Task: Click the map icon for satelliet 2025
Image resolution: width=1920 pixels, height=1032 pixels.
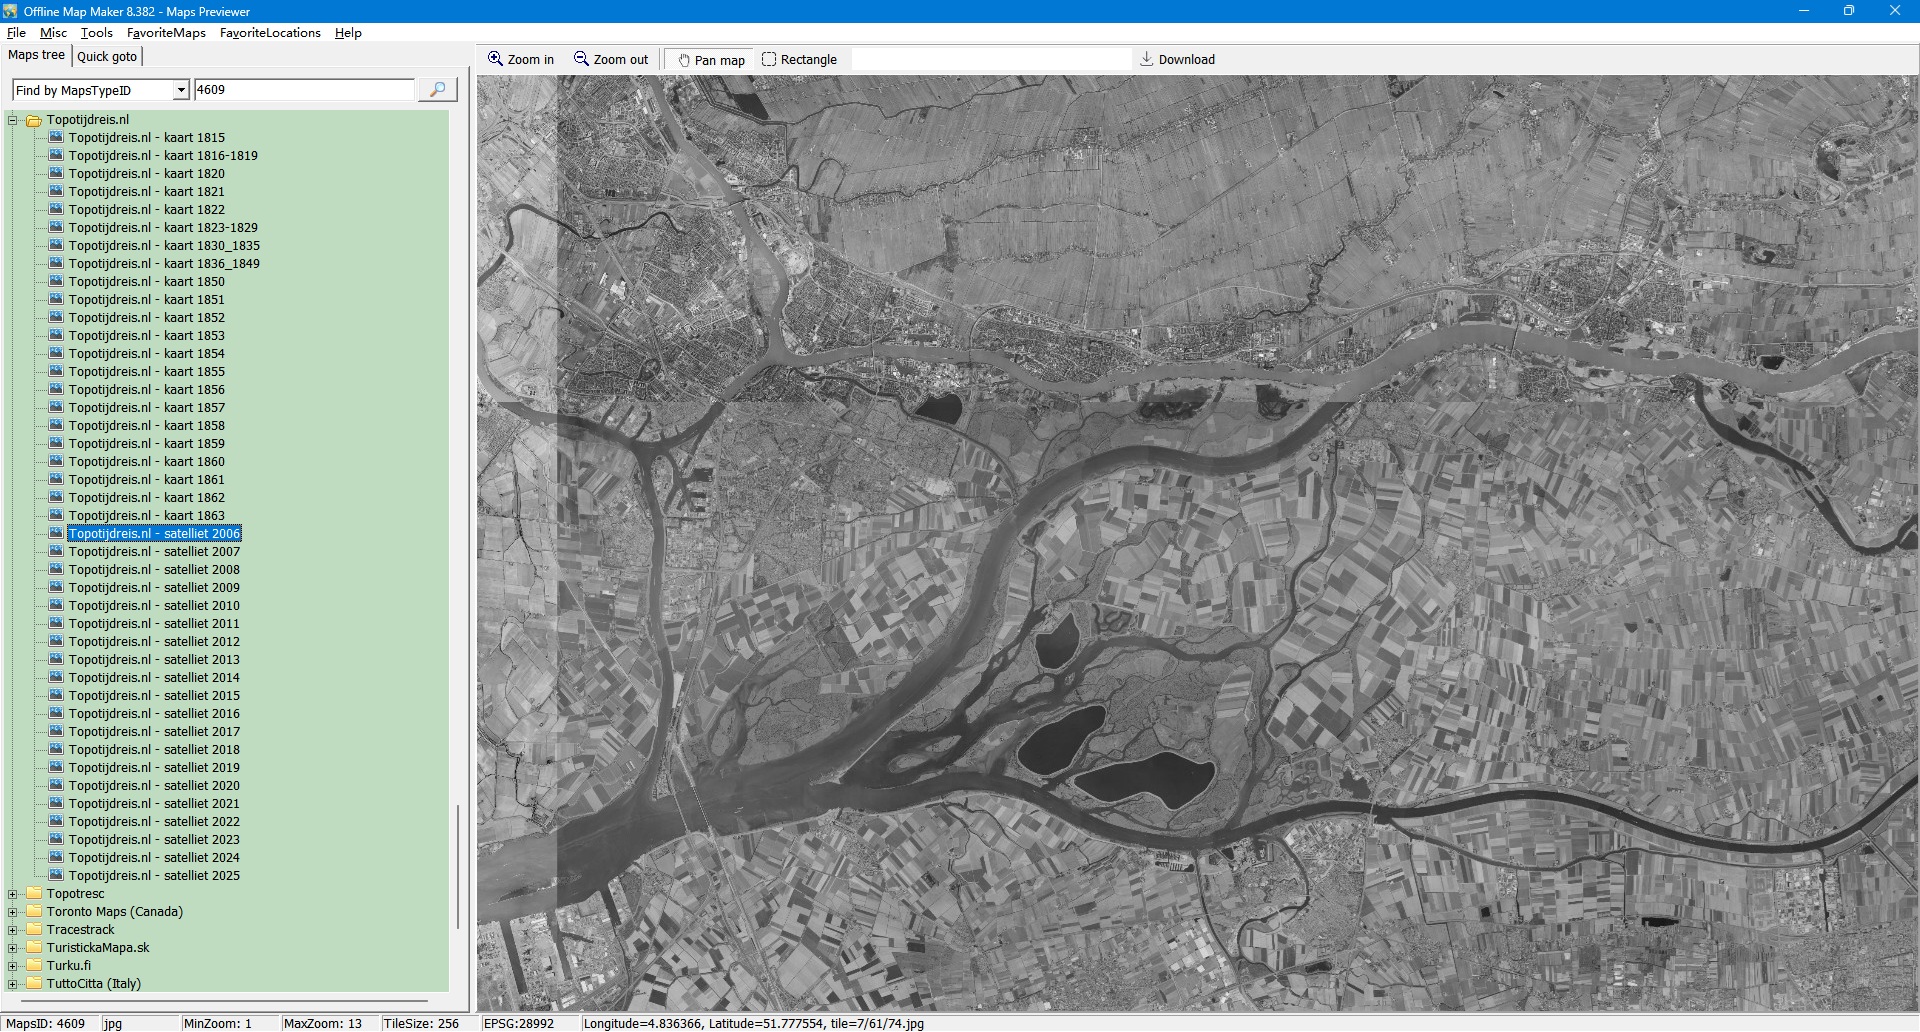Action: (57, 875)
